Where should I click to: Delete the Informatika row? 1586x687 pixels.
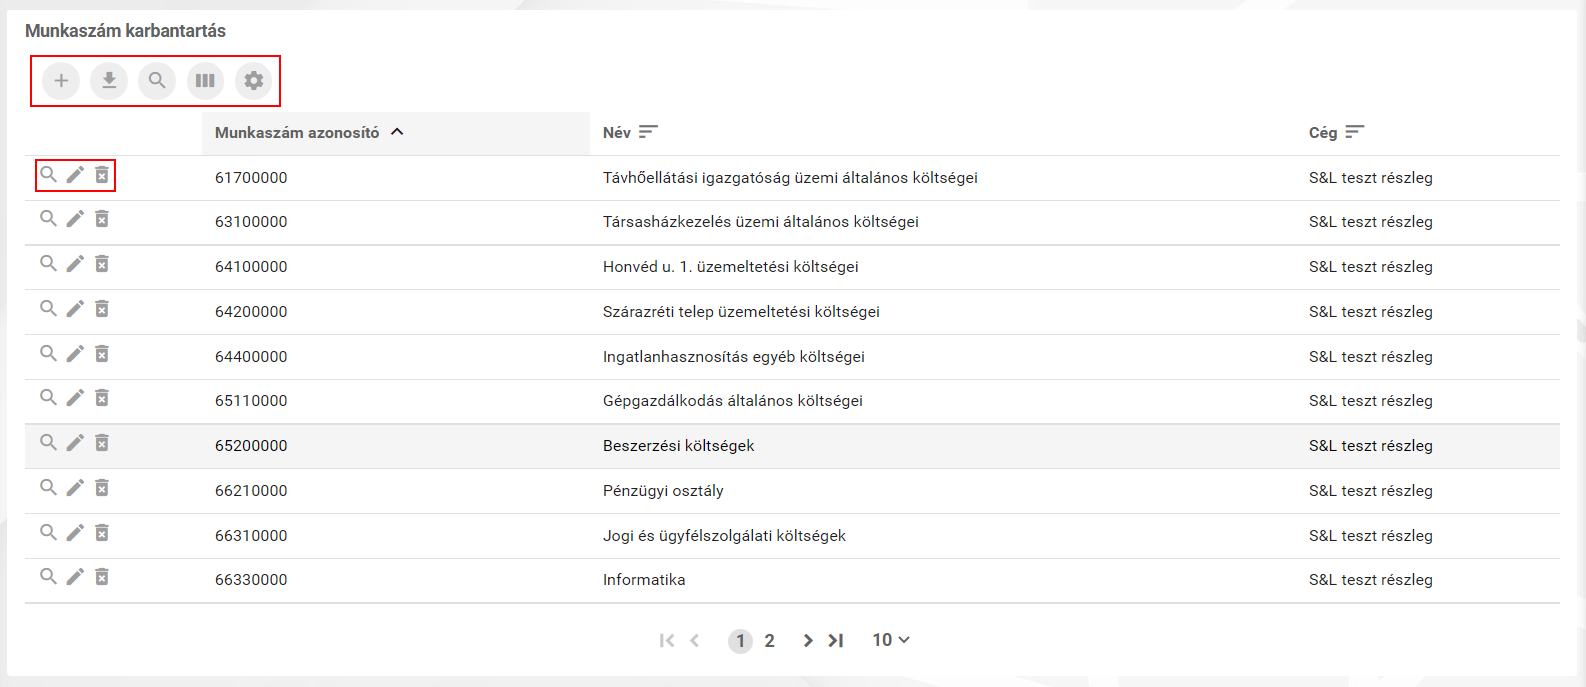[102, 577]
